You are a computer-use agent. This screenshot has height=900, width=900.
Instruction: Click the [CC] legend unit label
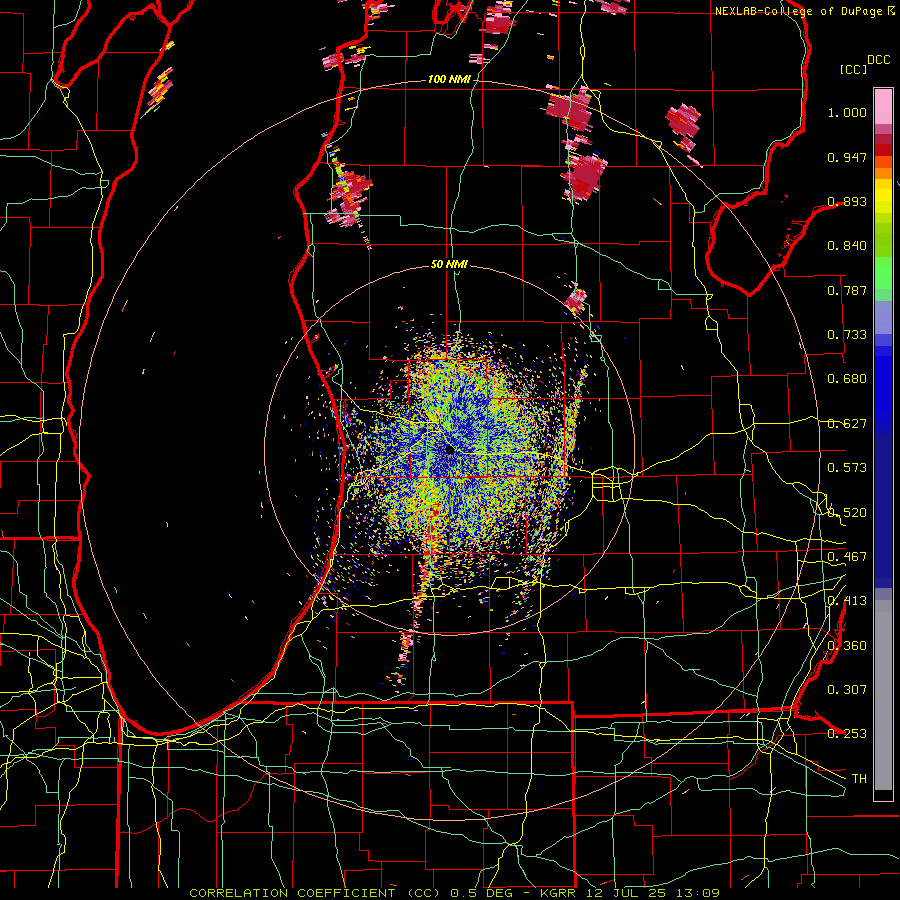click(x=853, y=69)
